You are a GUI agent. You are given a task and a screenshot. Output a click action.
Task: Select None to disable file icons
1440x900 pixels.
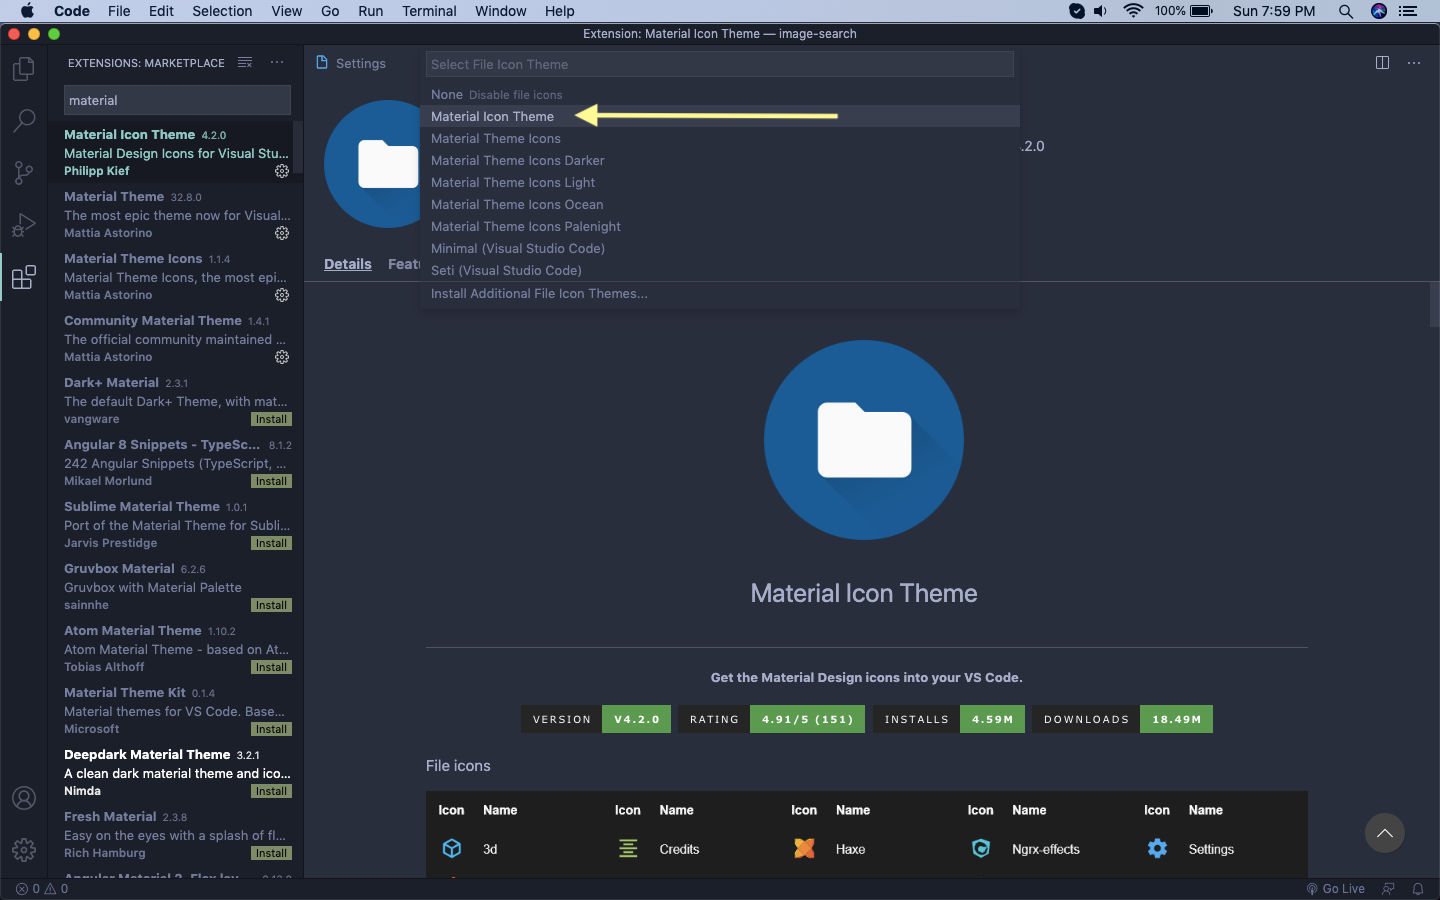click(x=720, y=94)
